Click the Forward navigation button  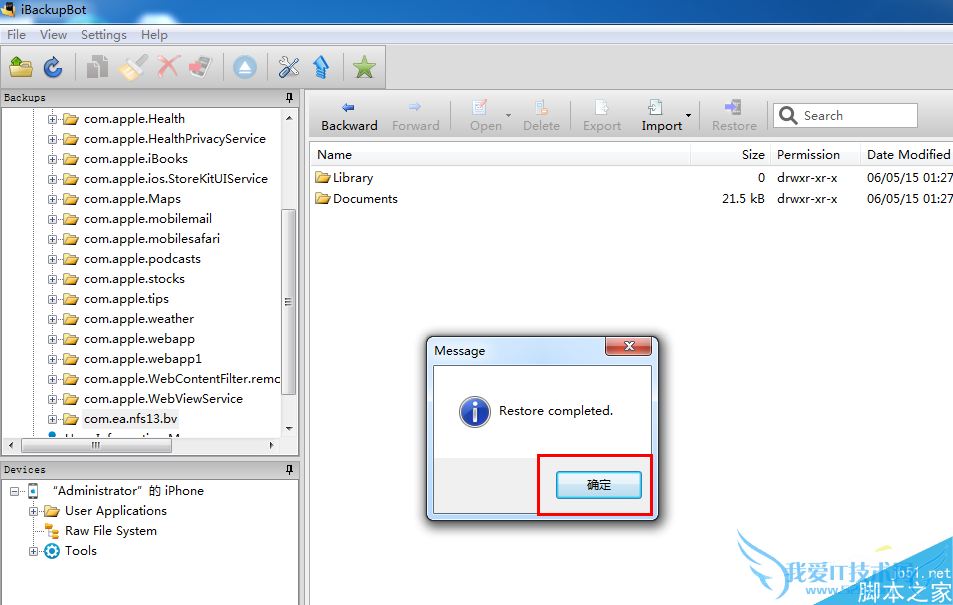415,116
